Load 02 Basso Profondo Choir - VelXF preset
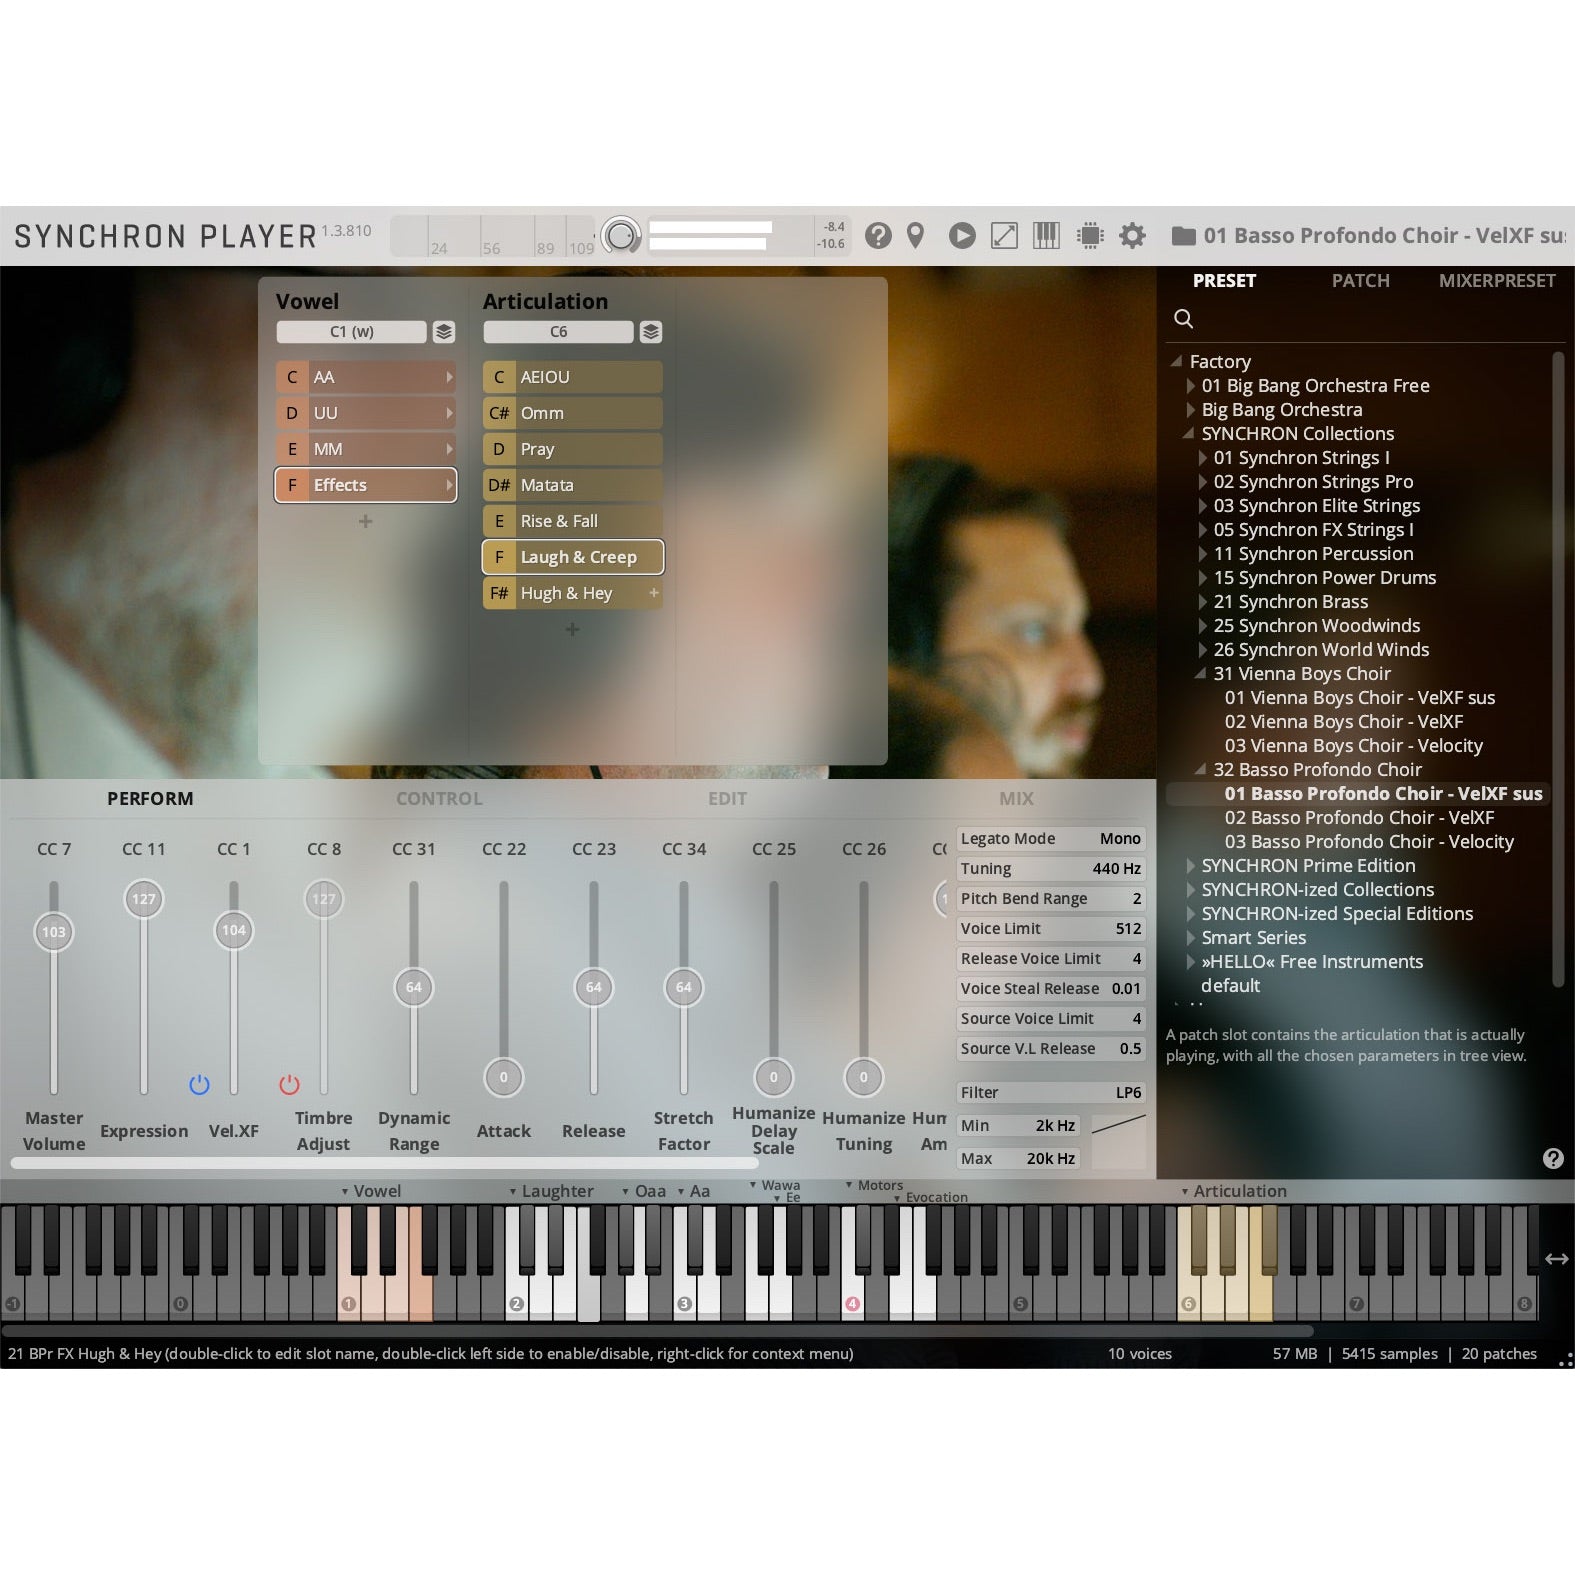The height and width of the screenshot is (1575, 1575). pyautogui.click(x=1359, y=817)
